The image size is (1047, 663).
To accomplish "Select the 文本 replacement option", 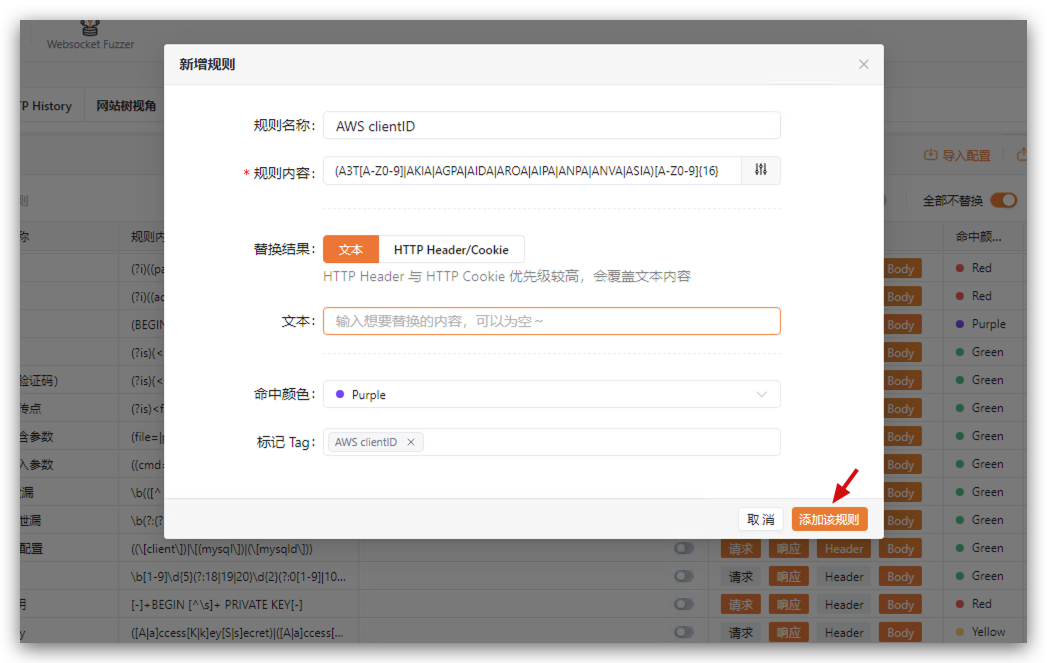I will click(x=350, y=250).
